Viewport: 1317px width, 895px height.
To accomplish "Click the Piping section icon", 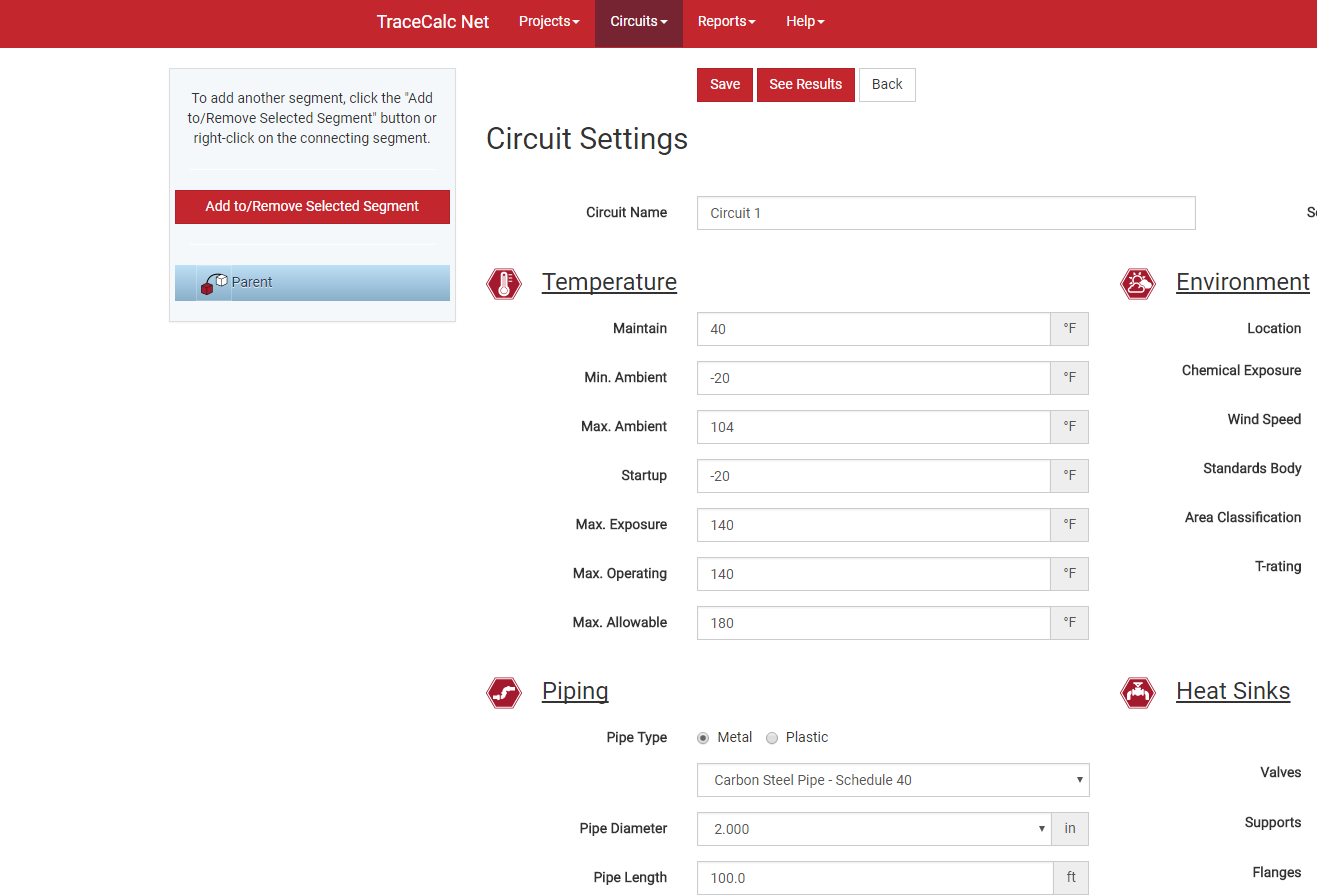I will [504, 692].
